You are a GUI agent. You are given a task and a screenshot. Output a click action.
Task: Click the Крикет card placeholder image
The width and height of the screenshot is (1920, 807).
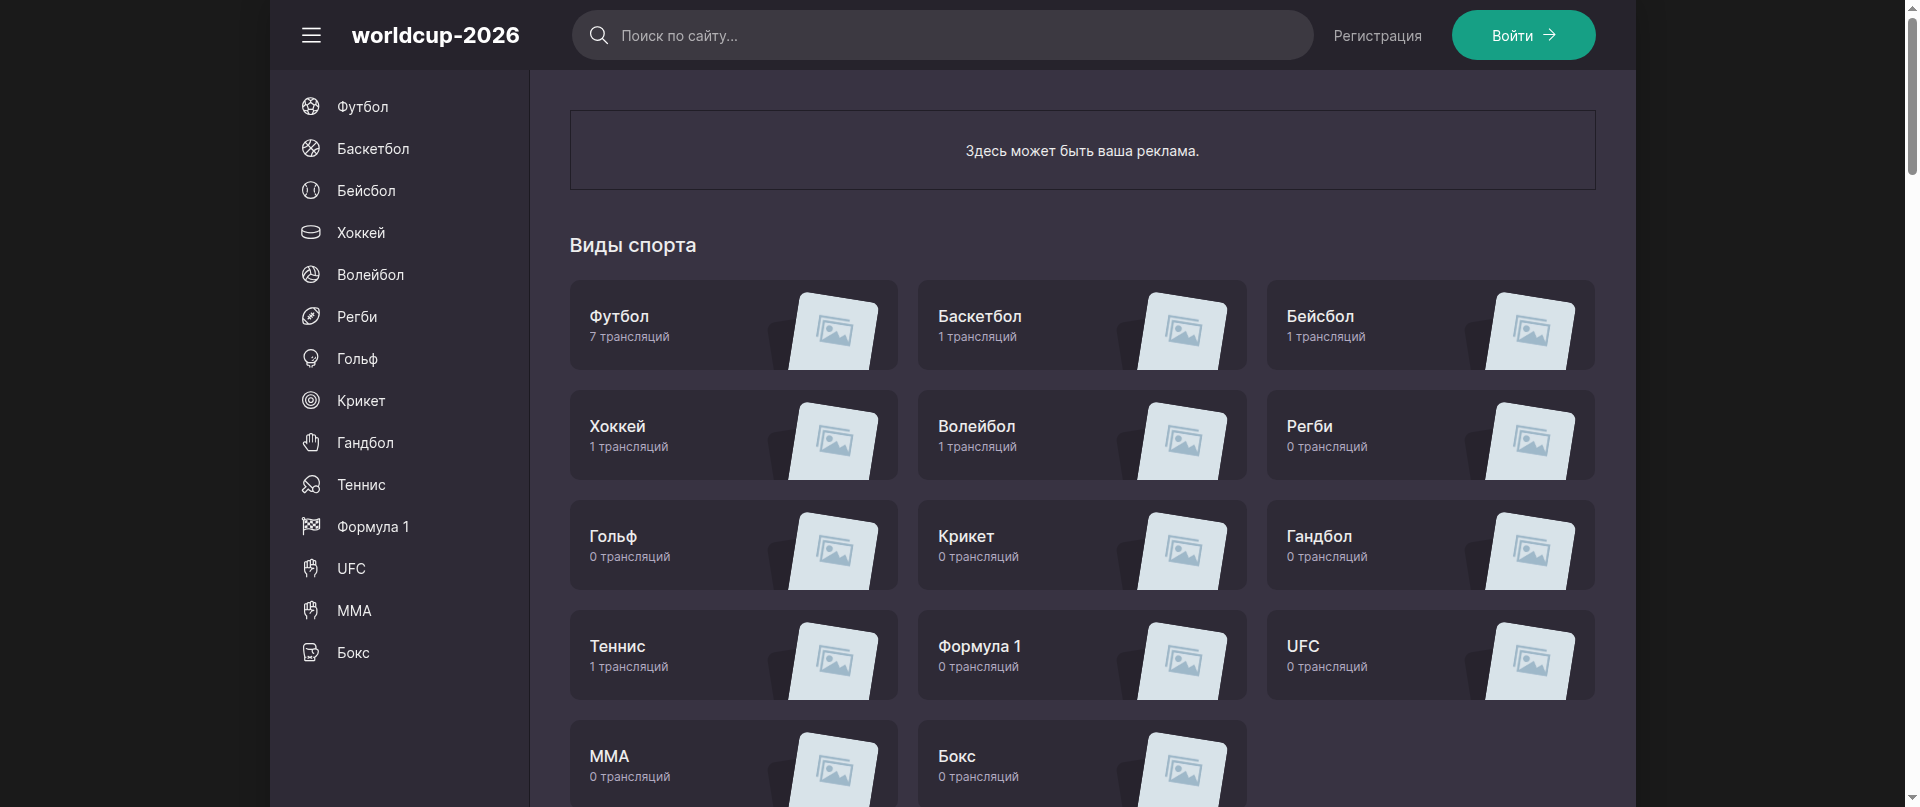pyautogui.click(x=1182, y=550)
